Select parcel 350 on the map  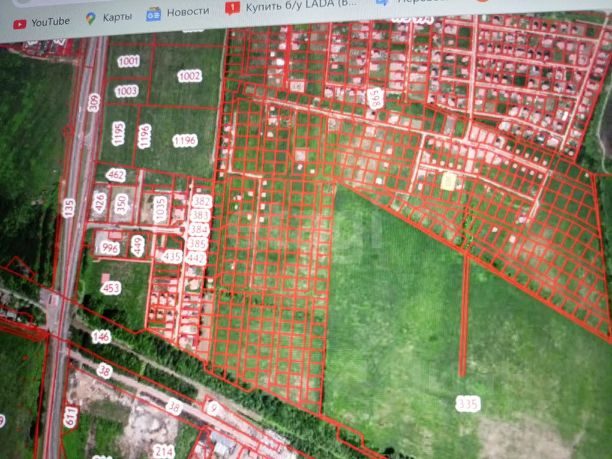pyautogui.click(x=122, y=204)
